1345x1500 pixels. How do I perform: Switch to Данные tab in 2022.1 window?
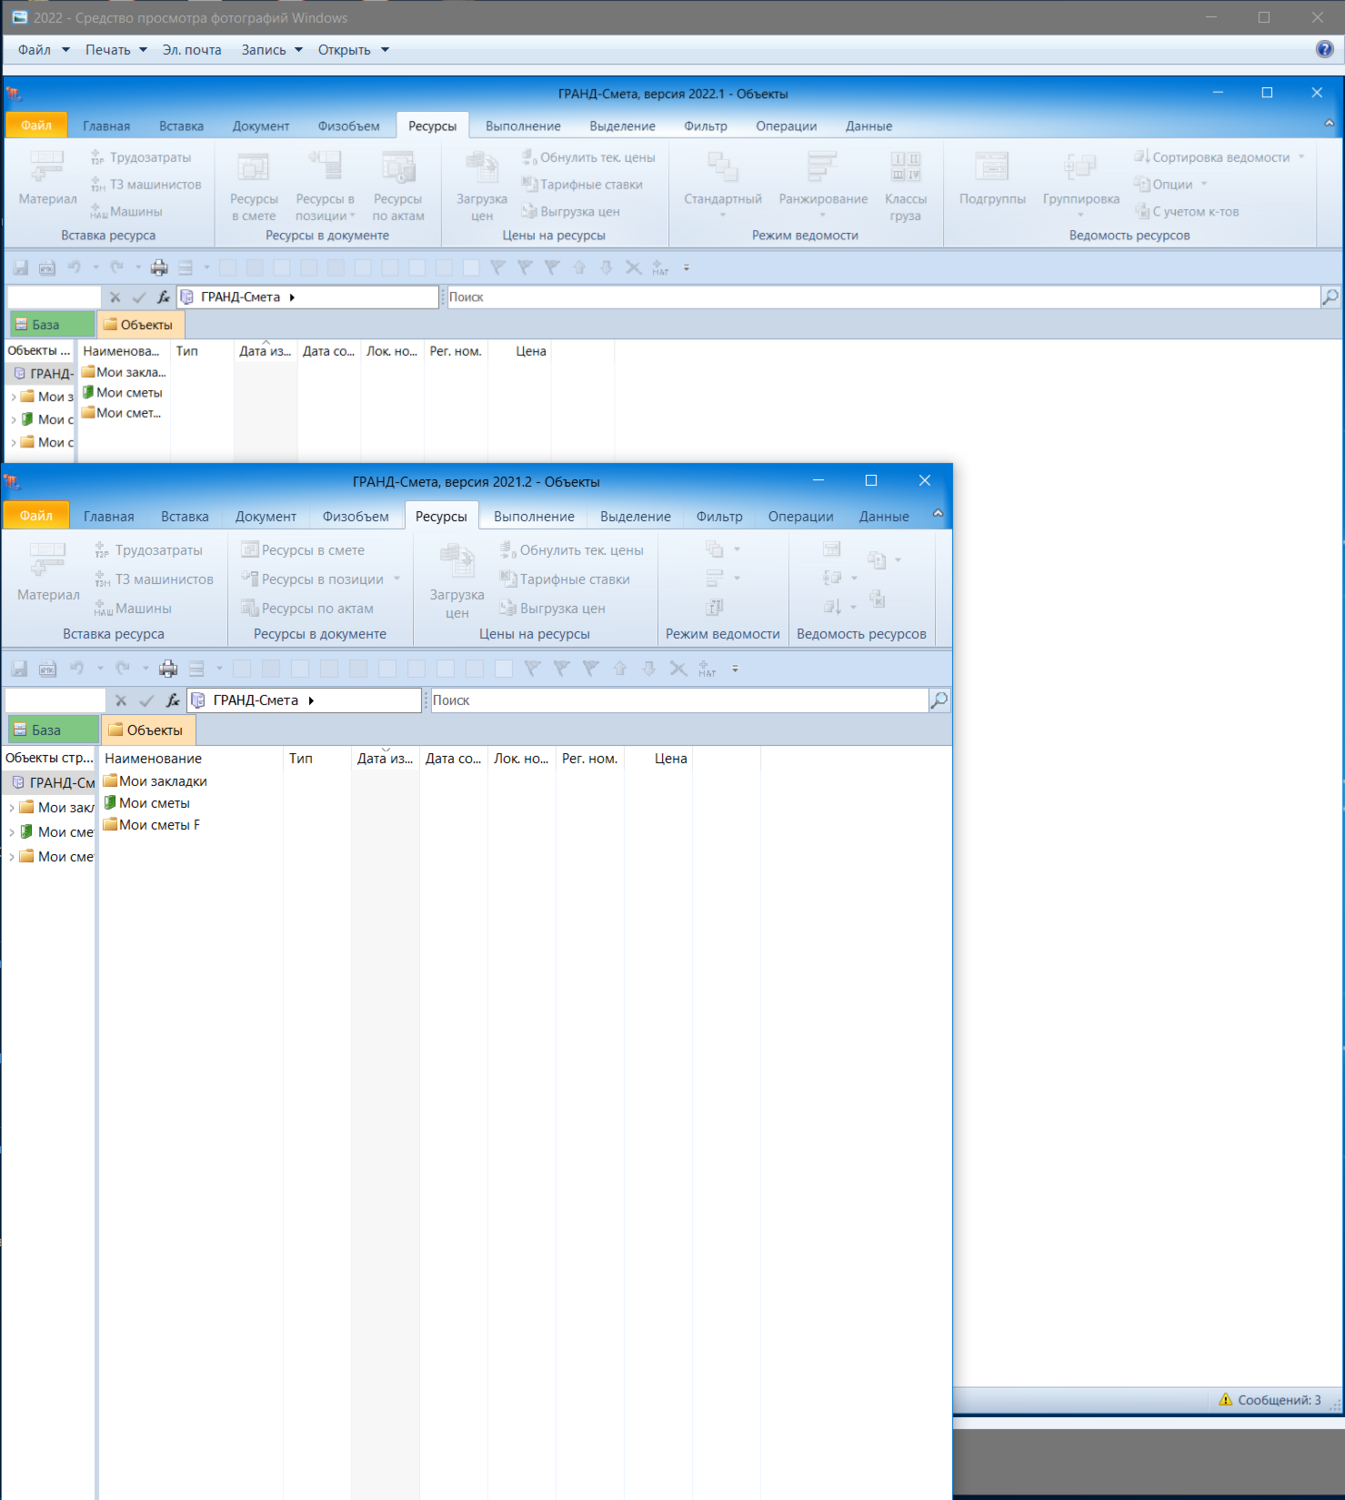point(869,126)
